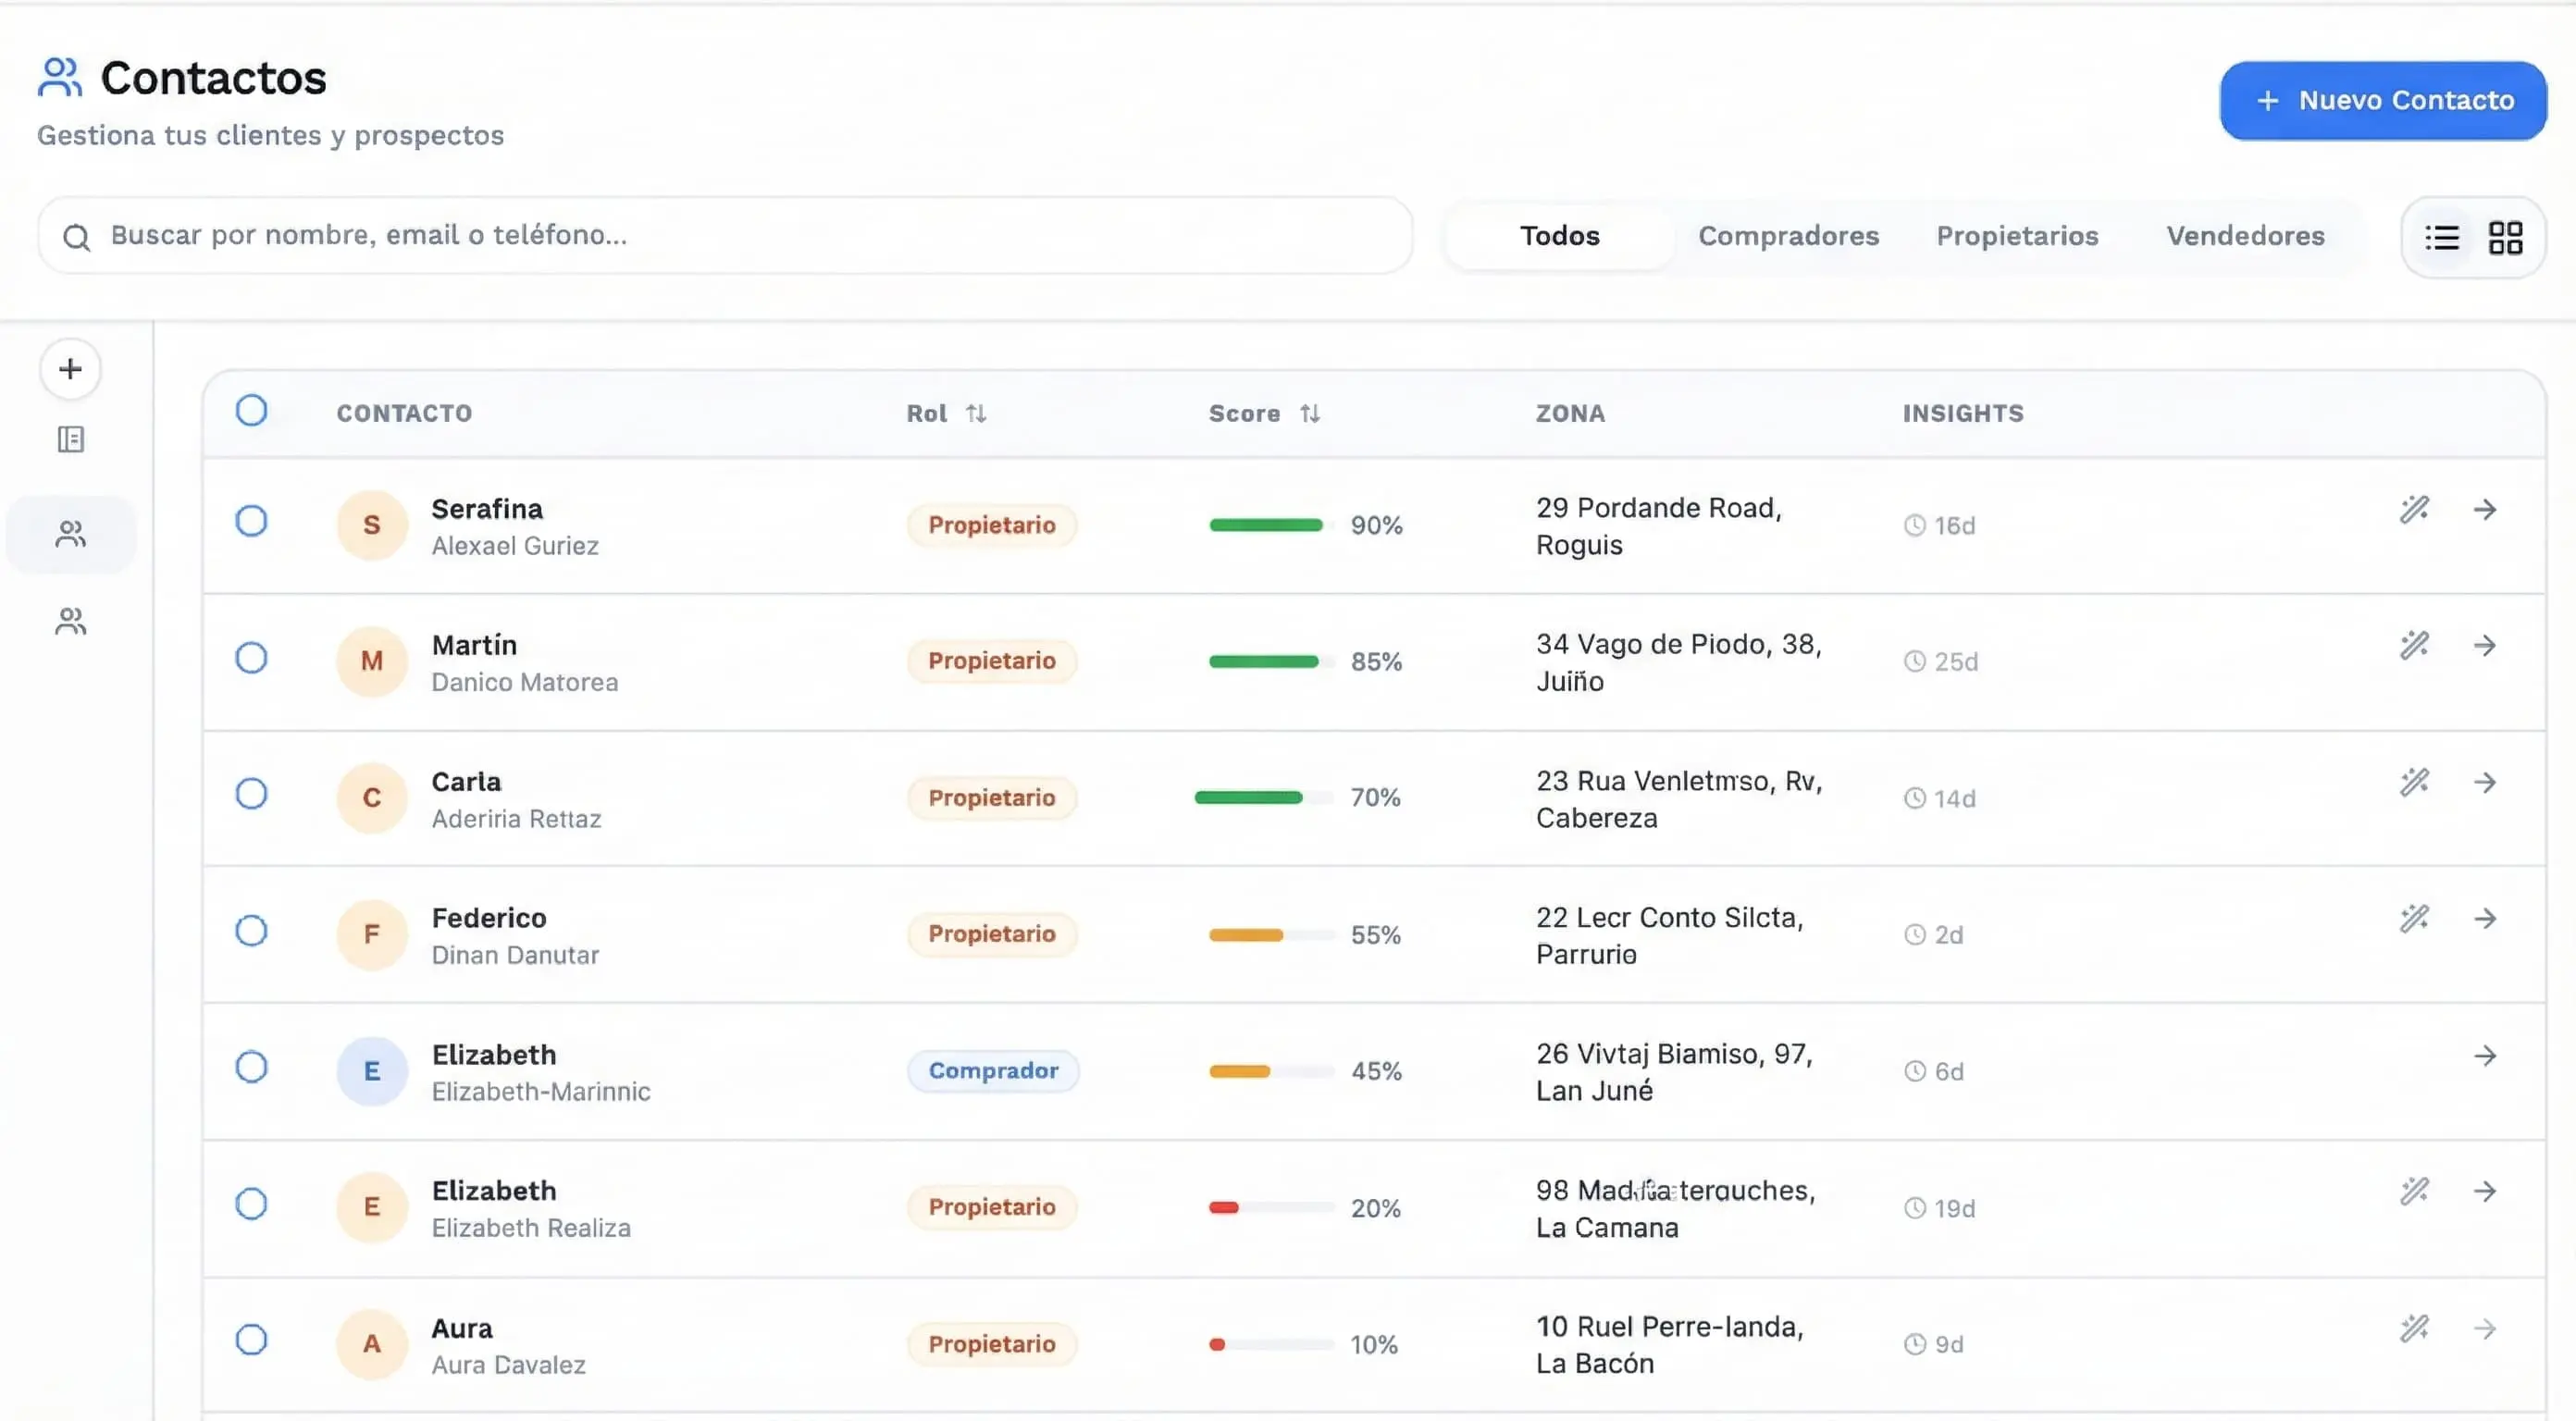Edit Serafina's contact with the pencil icon
This screenshot has width=2576, height=1421.
[2415, 510]
